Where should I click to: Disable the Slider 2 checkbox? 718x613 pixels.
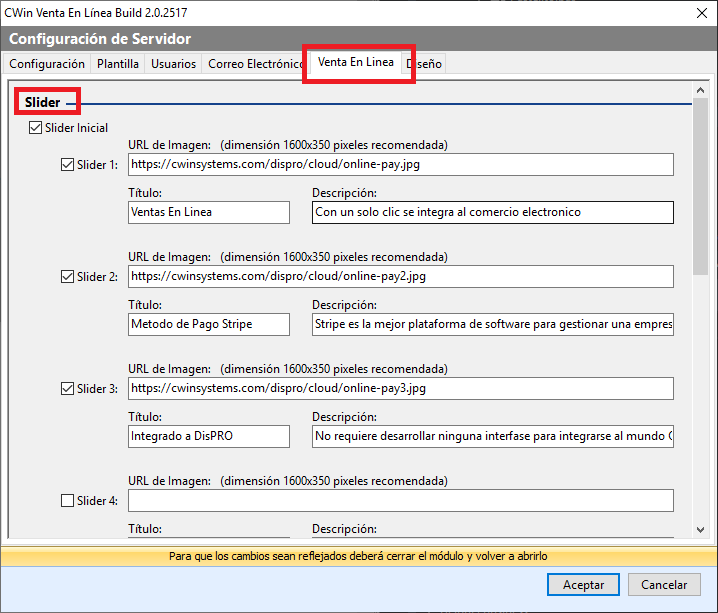(x=68, y=277)
